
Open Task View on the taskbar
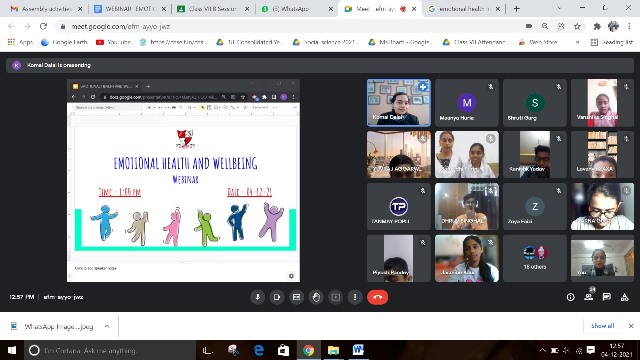pyautogui.click(x=208, y=350)
